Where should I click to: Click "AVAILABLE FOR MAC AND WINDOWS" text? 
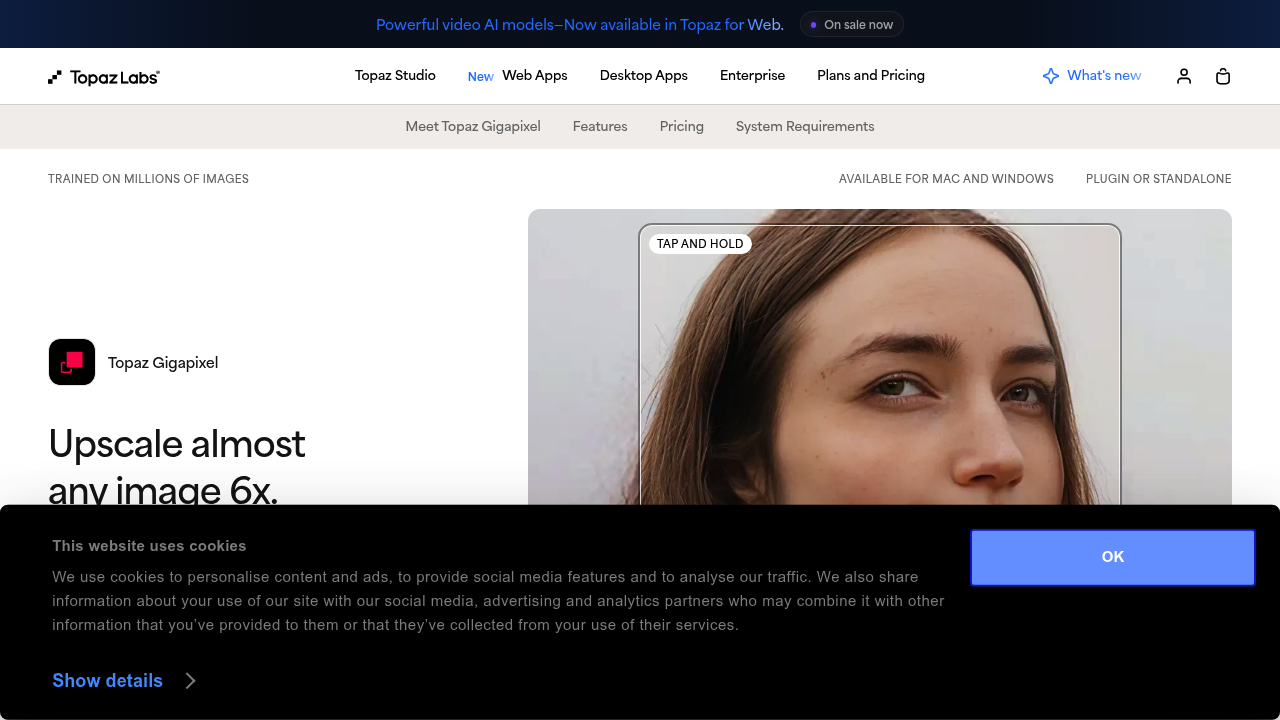[x=946, y=179]
